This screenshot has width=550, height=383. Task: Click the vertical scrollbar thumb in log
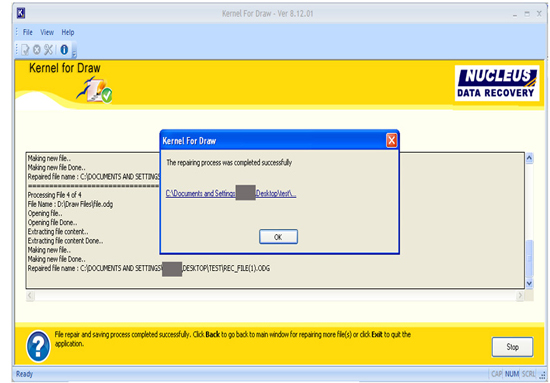529,258
